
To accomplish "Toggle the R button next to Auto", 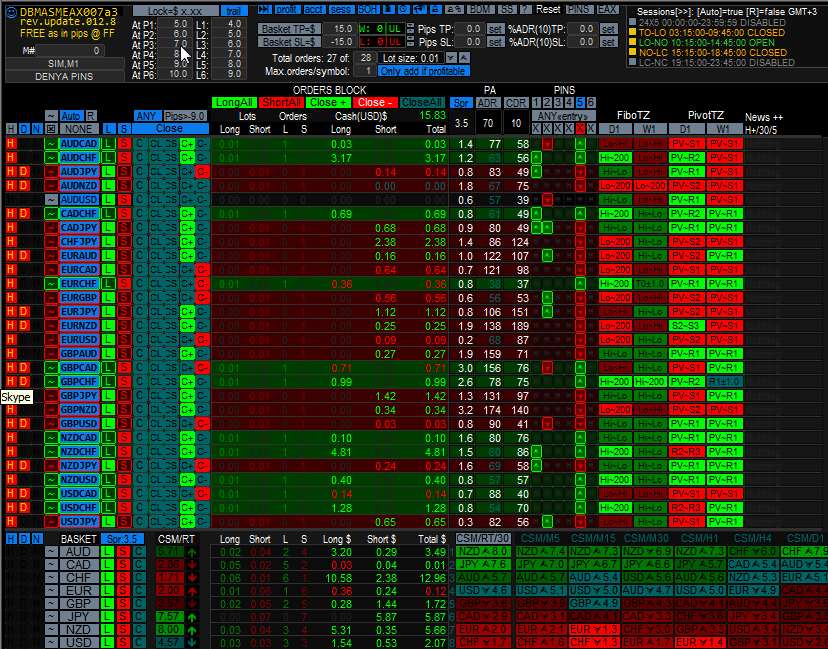I will click(x=91, y=116).
